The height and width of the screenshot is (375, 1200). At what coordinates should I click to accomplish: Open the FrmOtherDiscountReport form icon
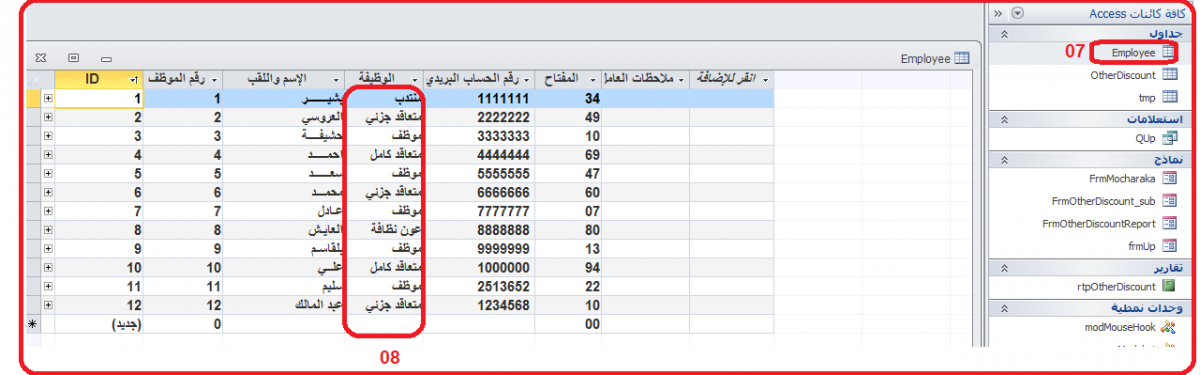pos(1169,224)
